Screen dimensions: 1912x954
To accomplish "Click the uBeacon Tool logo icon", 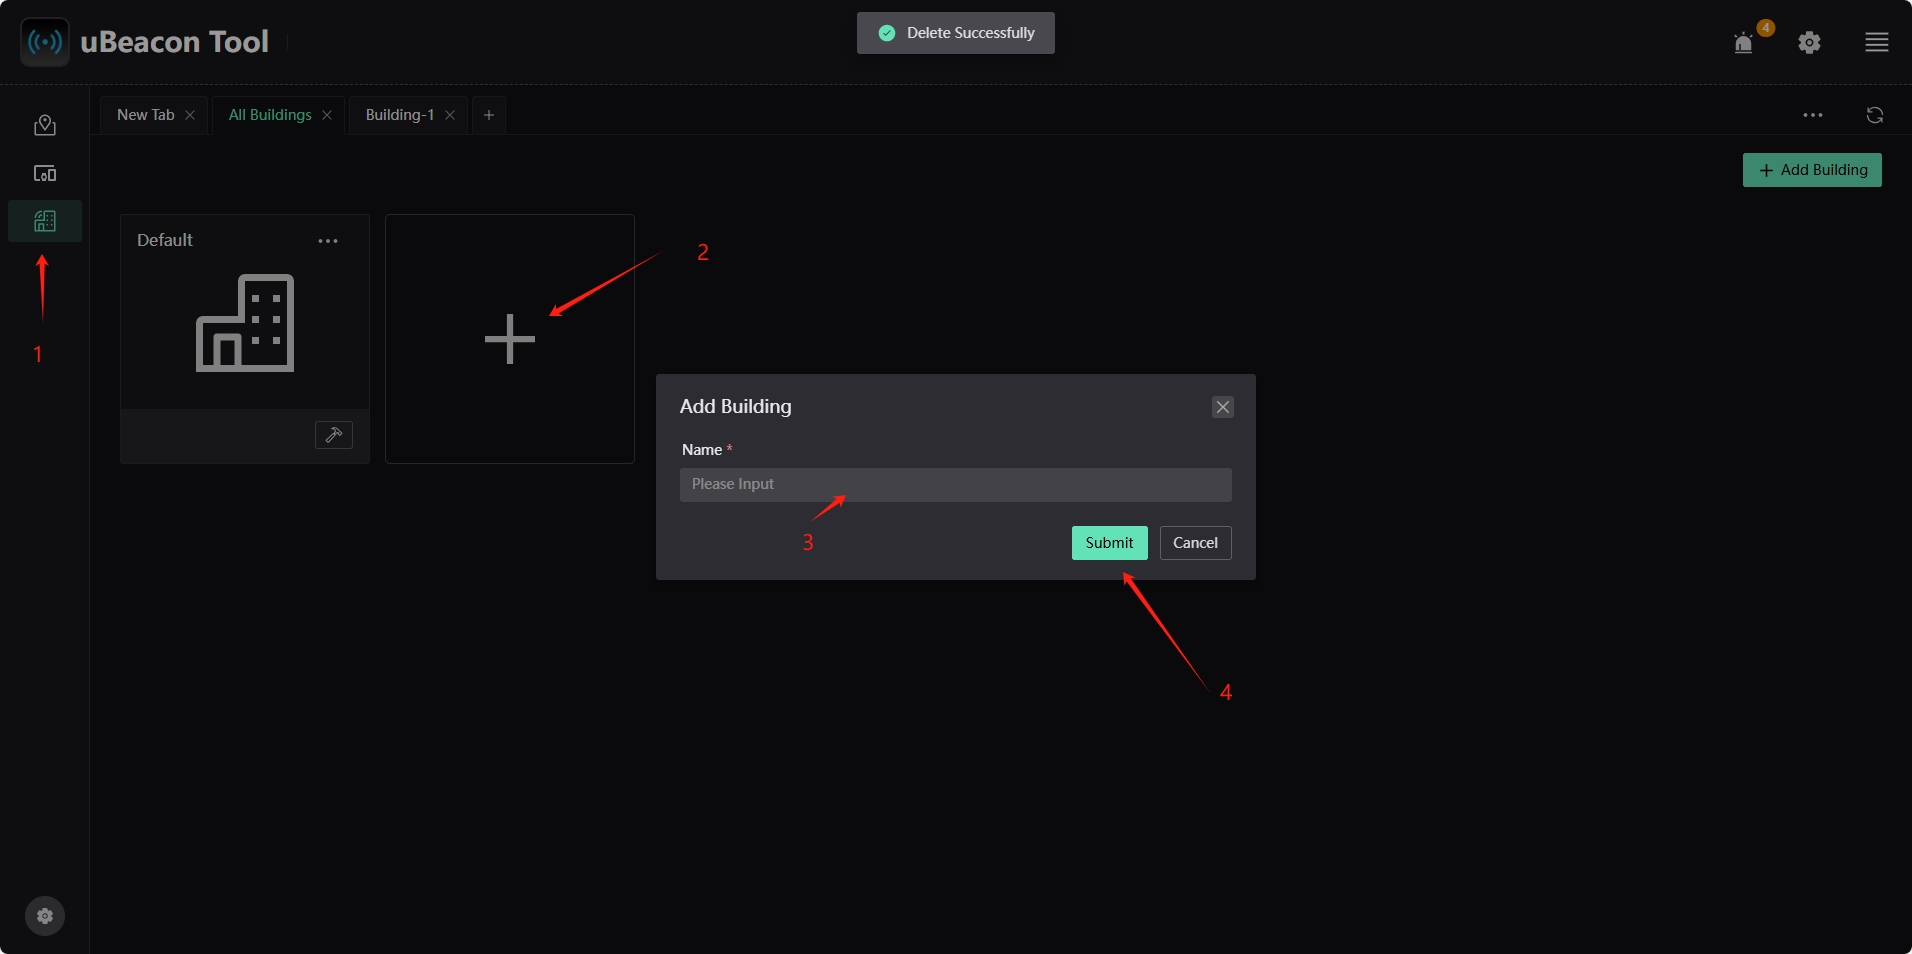I will (x=45, y=42).
